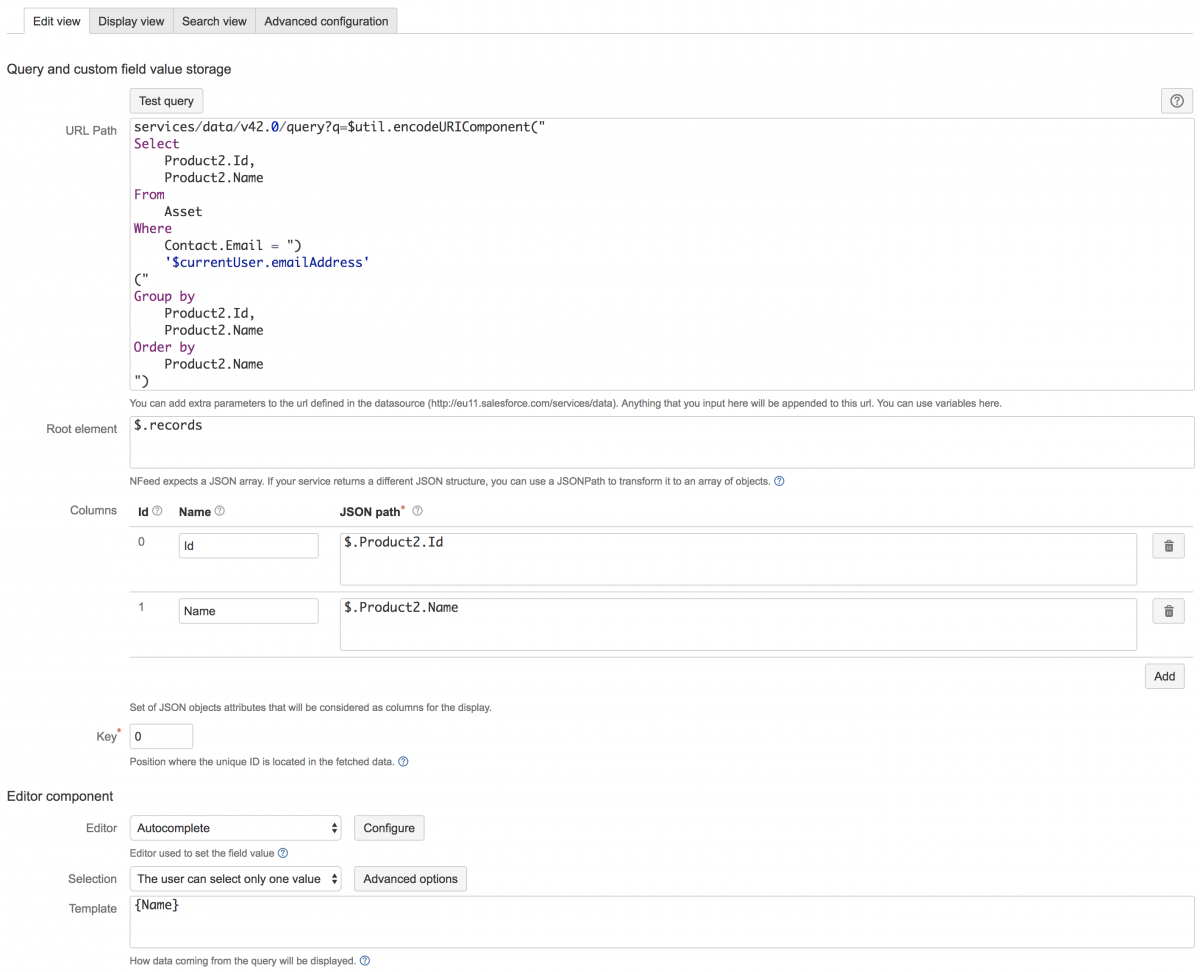Edit JSON path $.Product2.Id field
Viewport: 1200px width, 972px height.
click(x=738, y=559)
